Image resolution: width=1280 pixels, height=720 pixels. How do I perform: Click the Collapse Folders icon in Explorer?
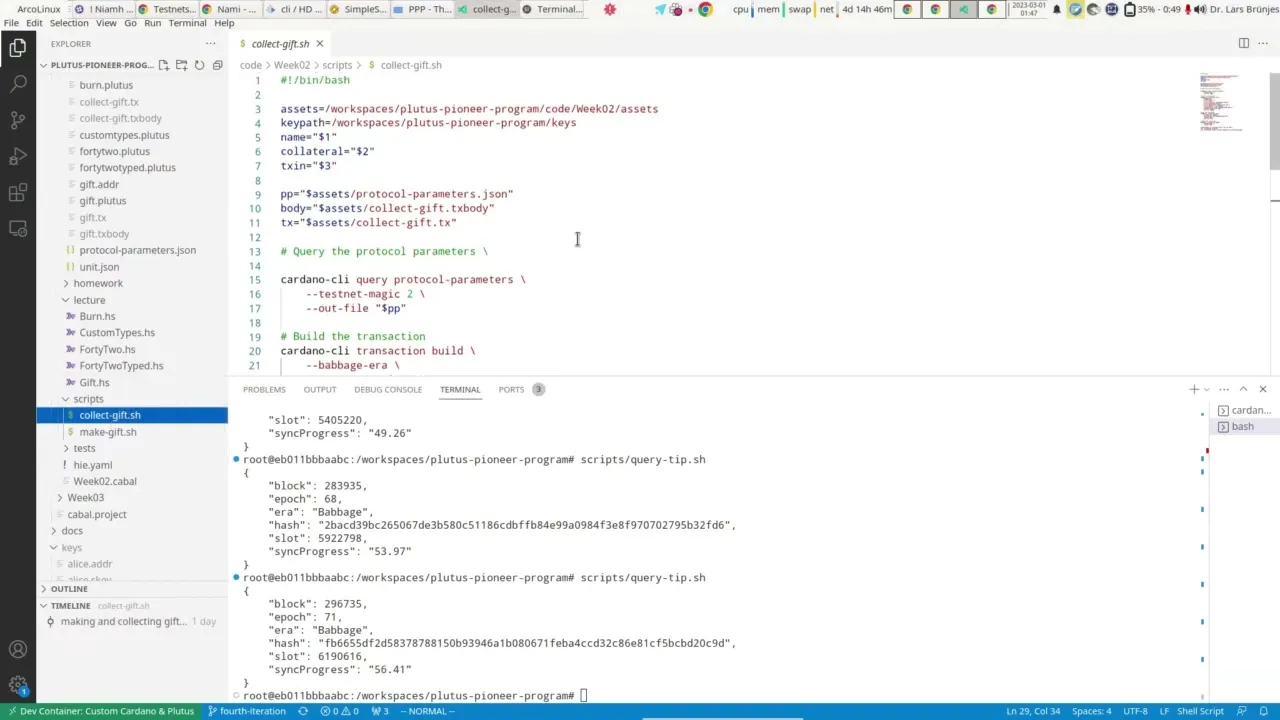click(217, 64)
